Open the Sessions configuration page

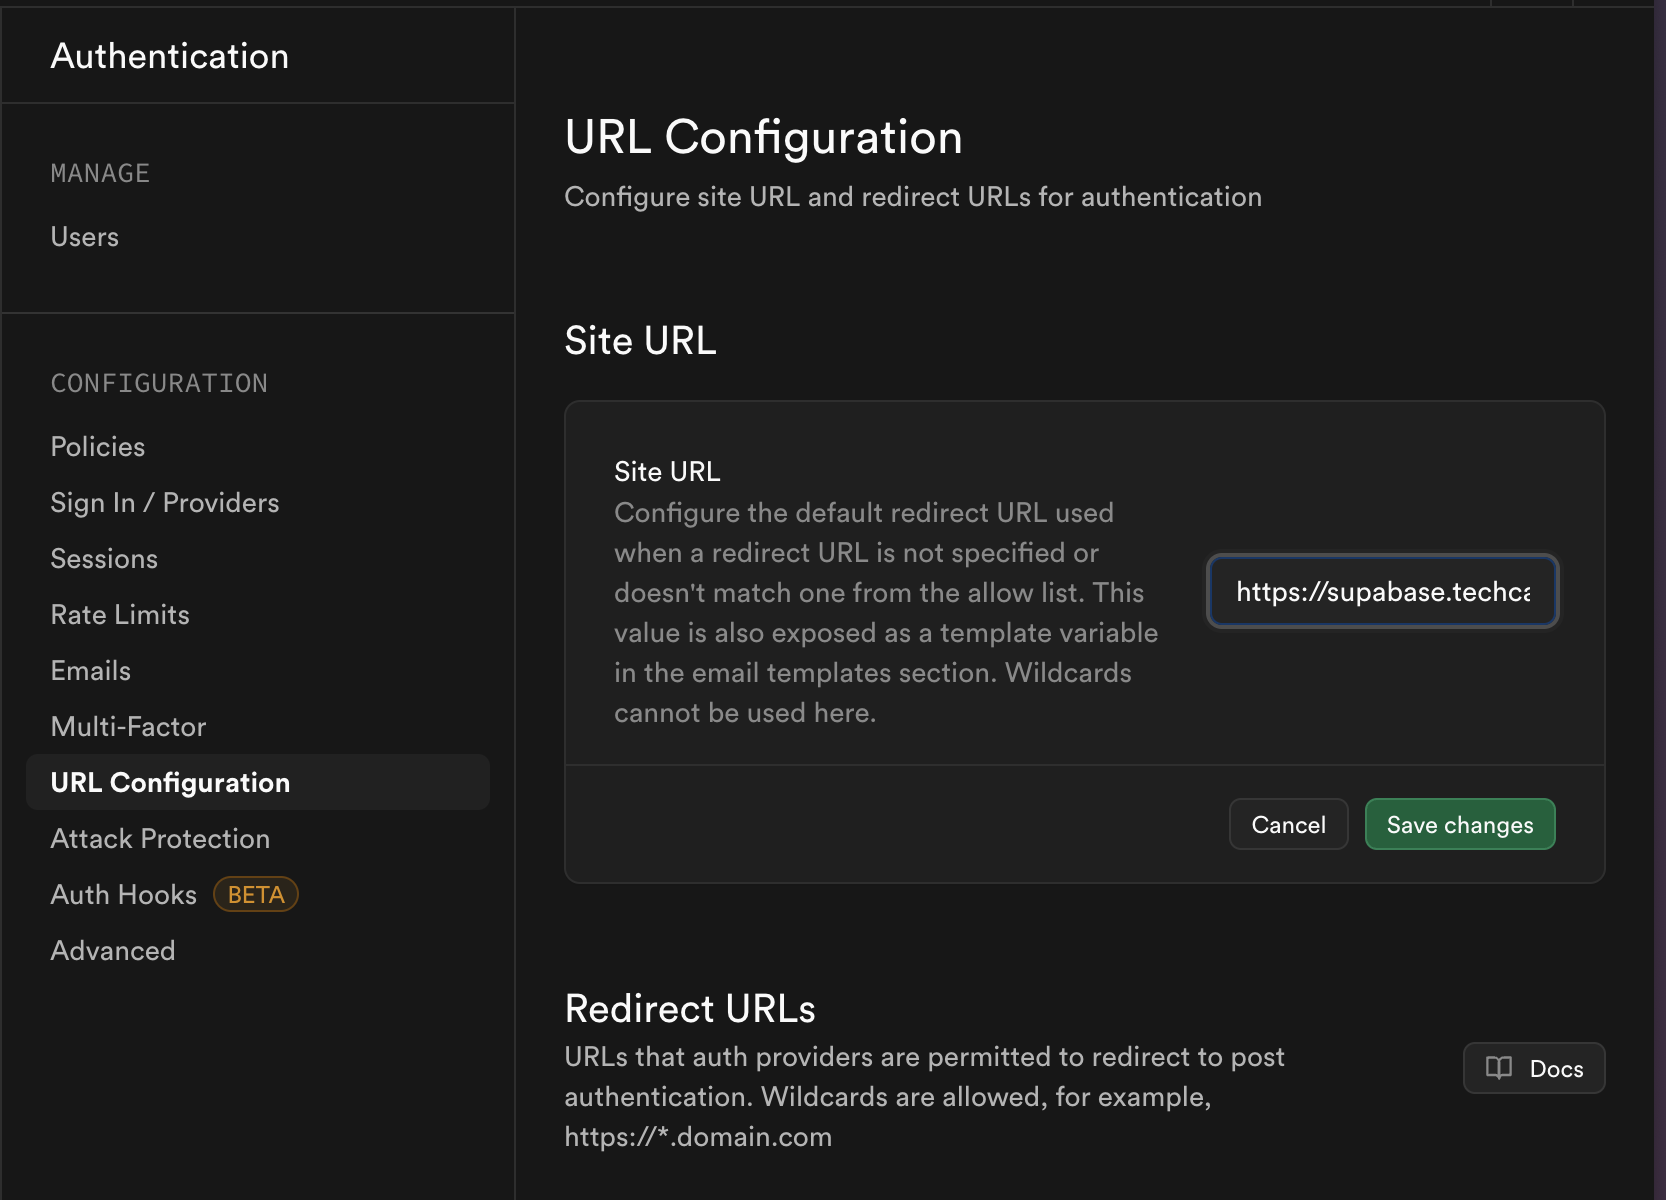point(104,558)
